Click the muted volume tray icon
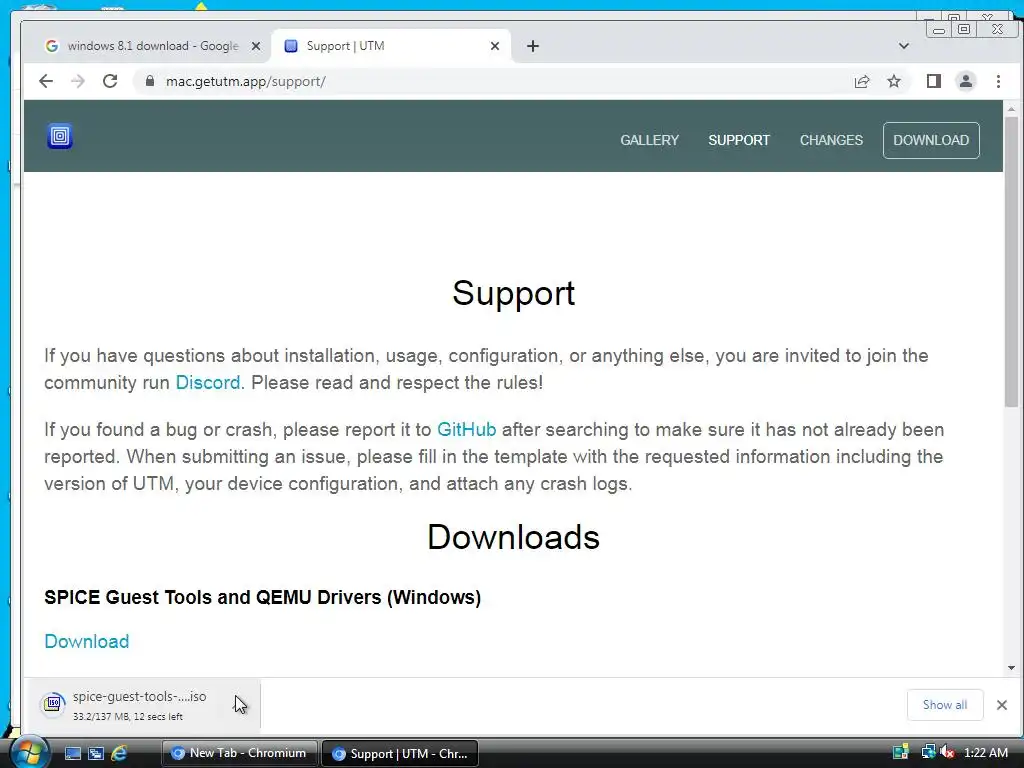Screen dimensions: 1024x768 (x=947, y=752)
